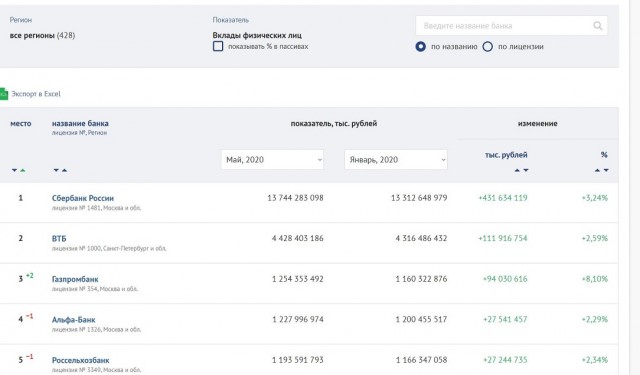
Task: Open region selector 'все регионы'
Action: pyautogui.click(x=42, y=36)
